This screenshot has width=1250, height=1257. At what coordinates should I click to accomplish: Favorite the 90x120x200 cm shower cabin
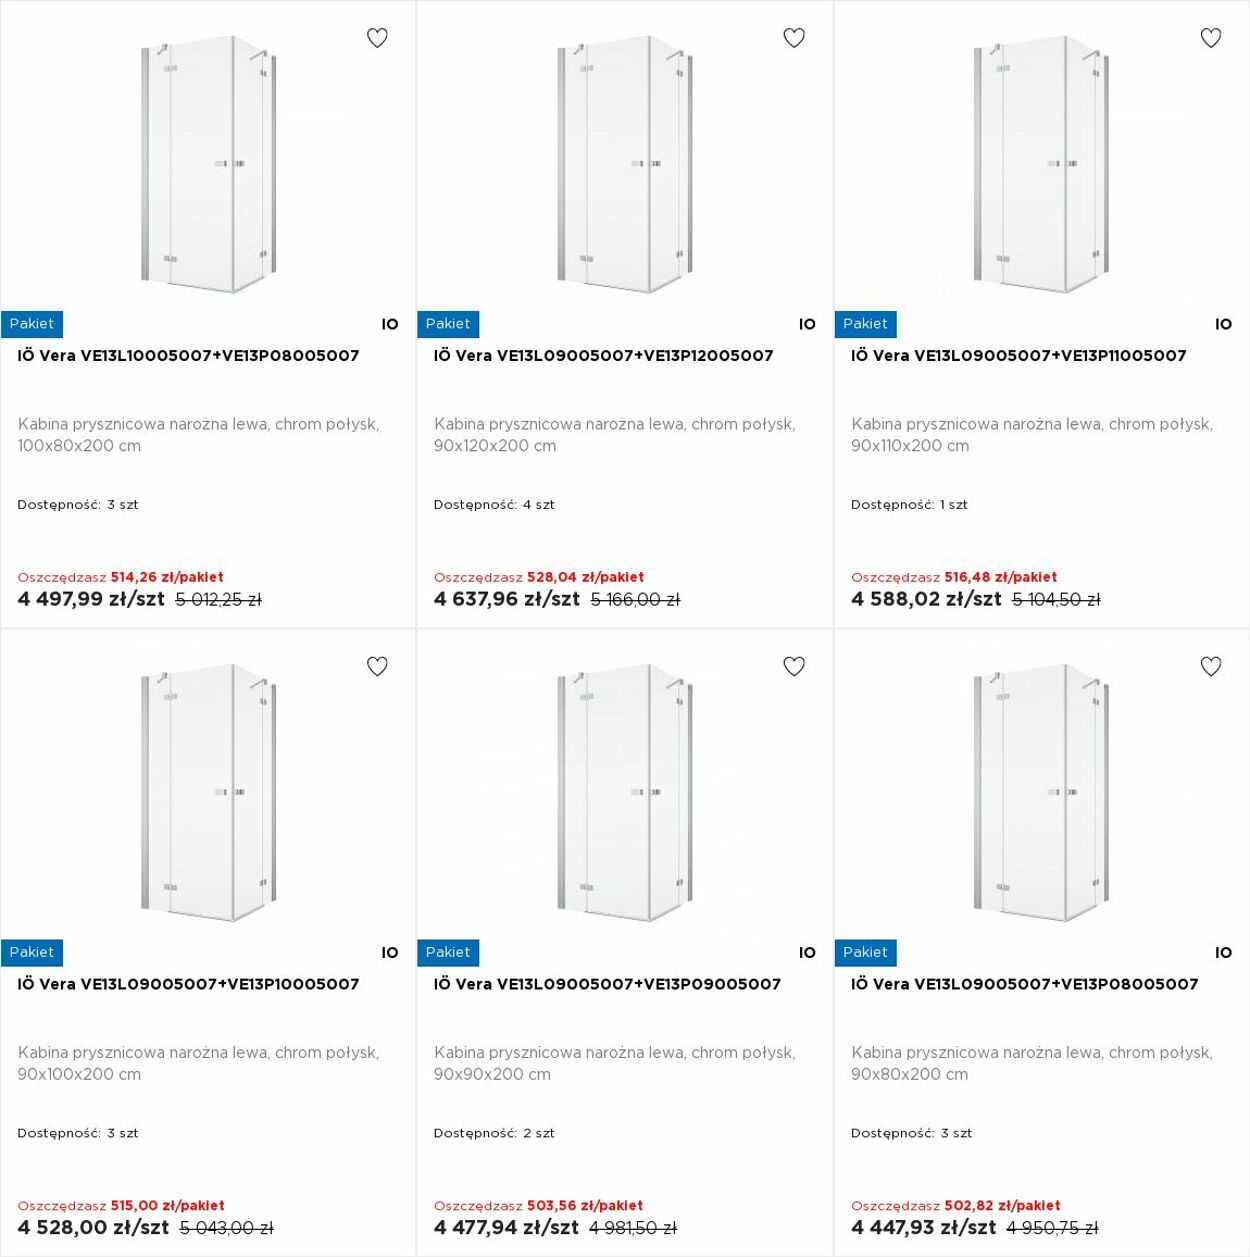pyautogui.click(x=794, y=38)
